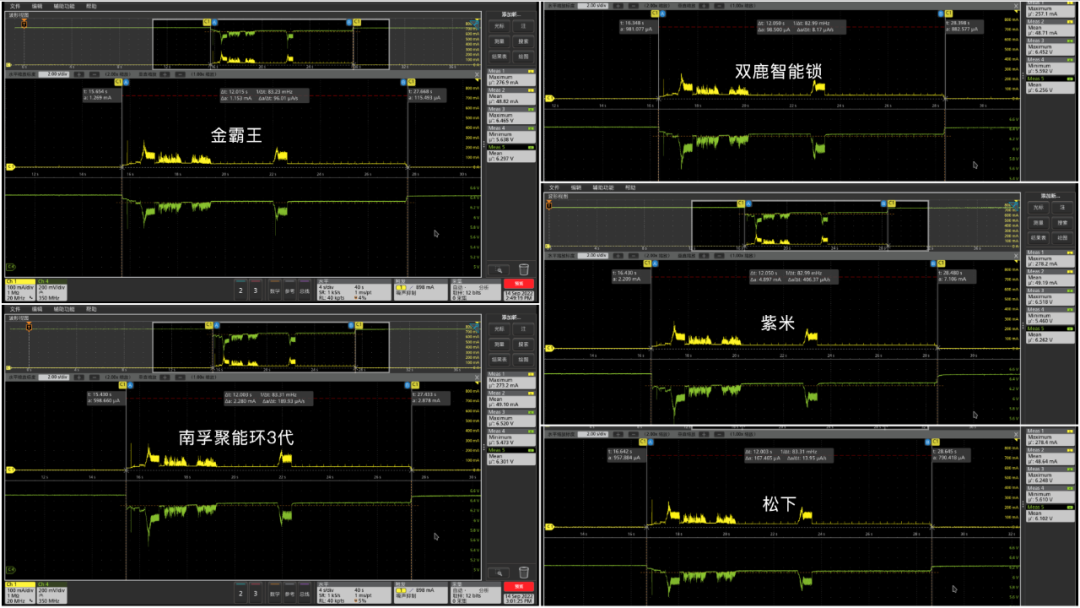Click 2.00 s/div field in 南孚聚能环3代 window

[54, 377]
